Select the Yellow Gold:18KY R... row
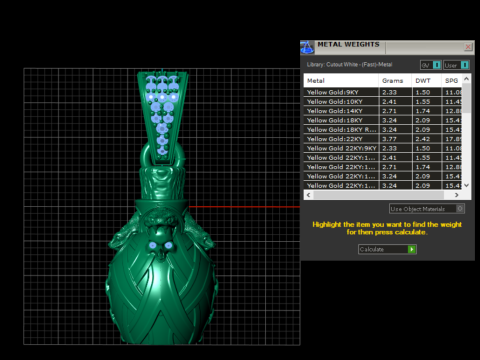The width and height of the screenshot is (480, 360). pyautogui.click(x=383, y=130)
